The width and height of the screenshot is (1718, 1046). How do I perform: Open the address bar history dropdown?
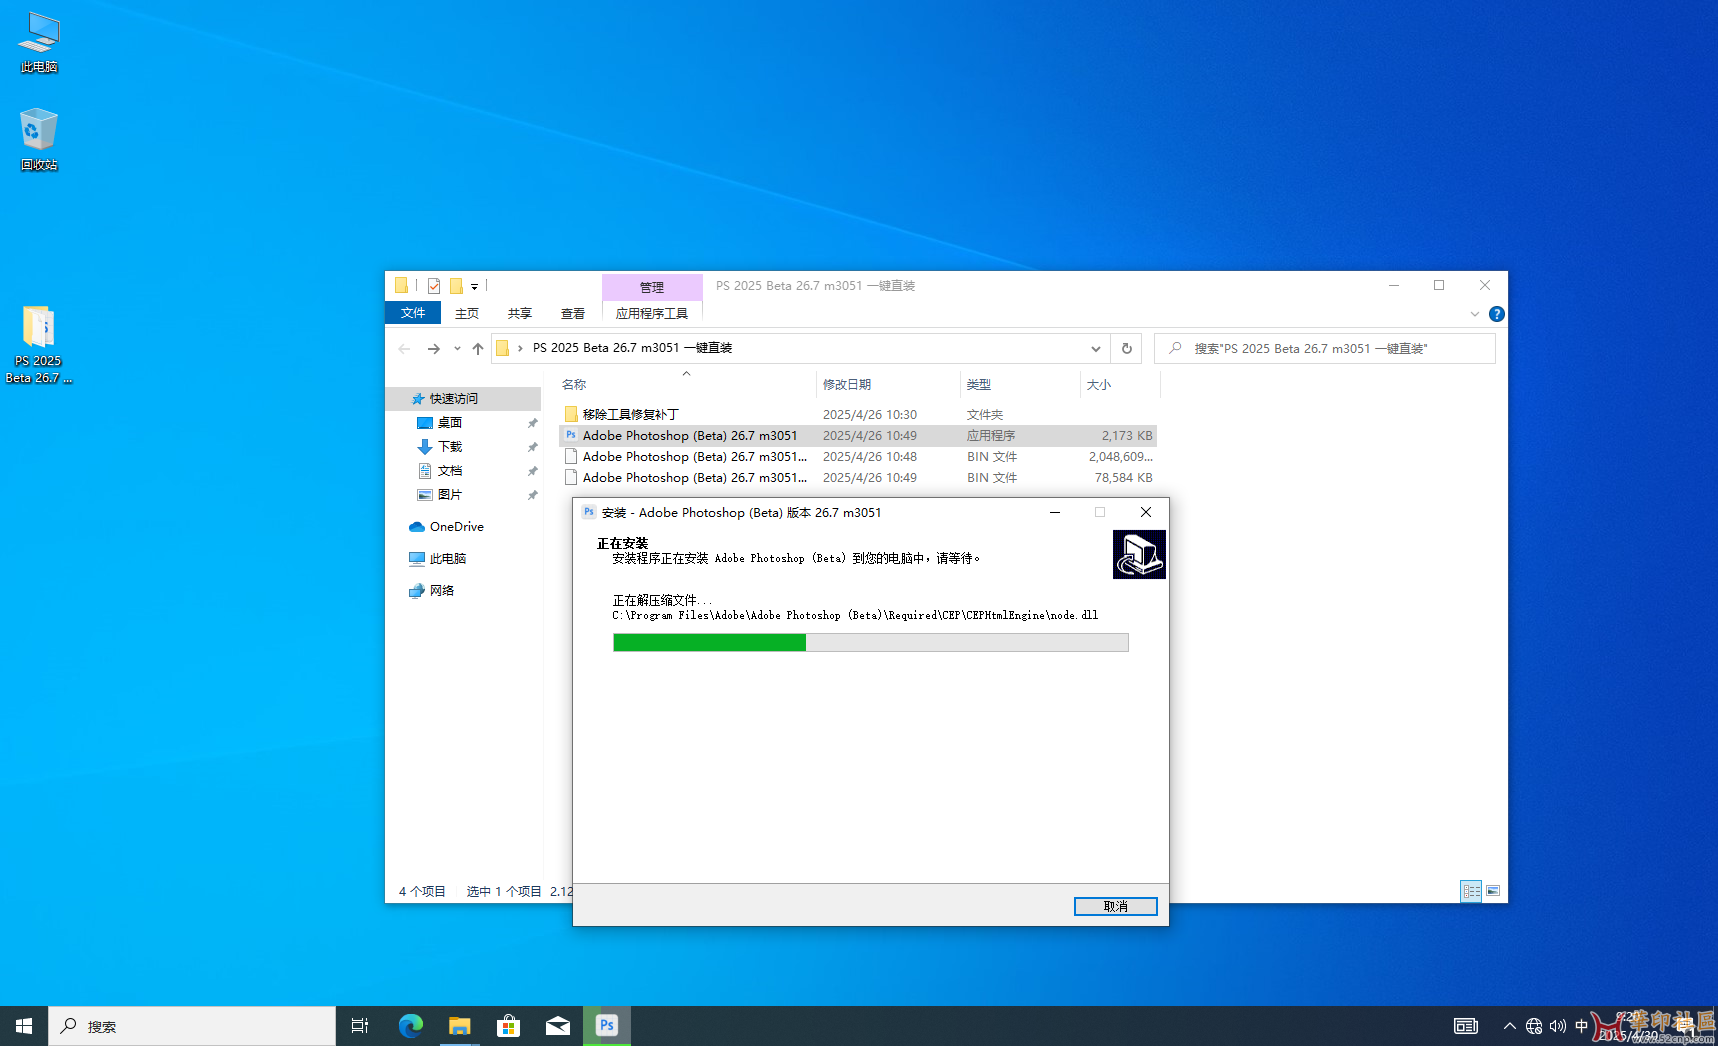pyautogui.click(x=1096, y=349)
